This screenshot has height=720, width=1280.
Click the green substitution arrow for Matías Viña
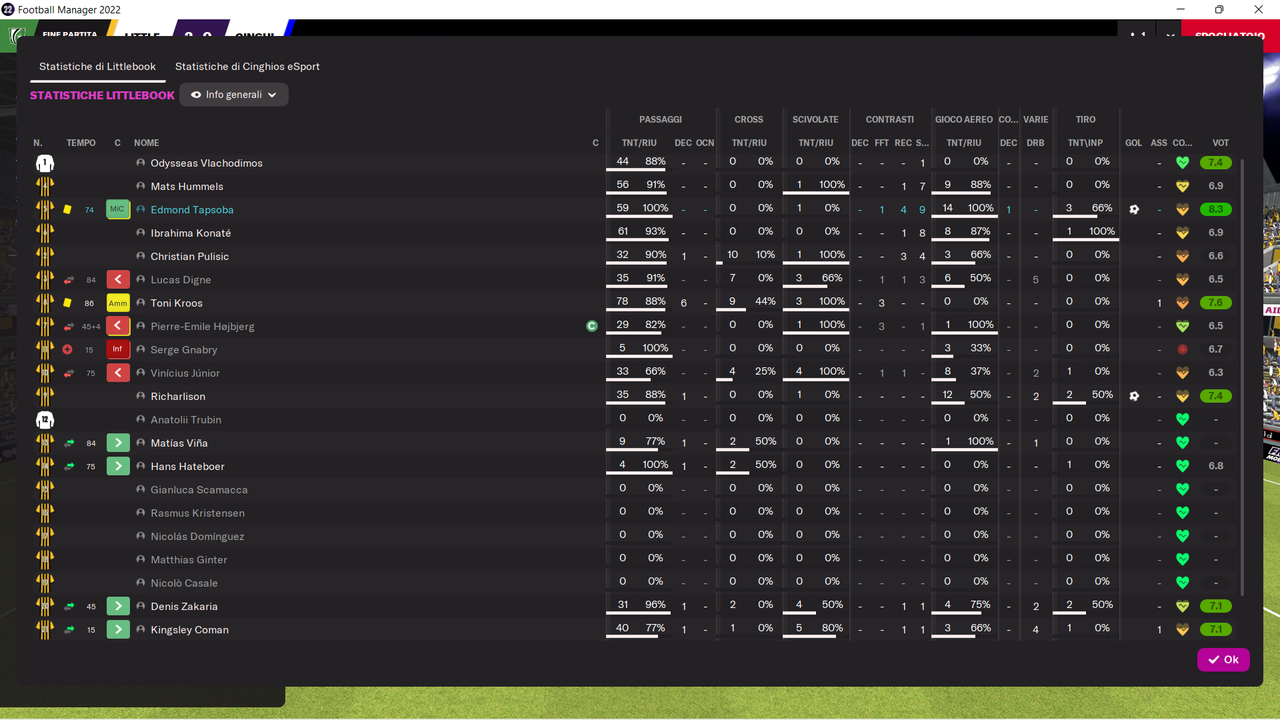[118, 443]
